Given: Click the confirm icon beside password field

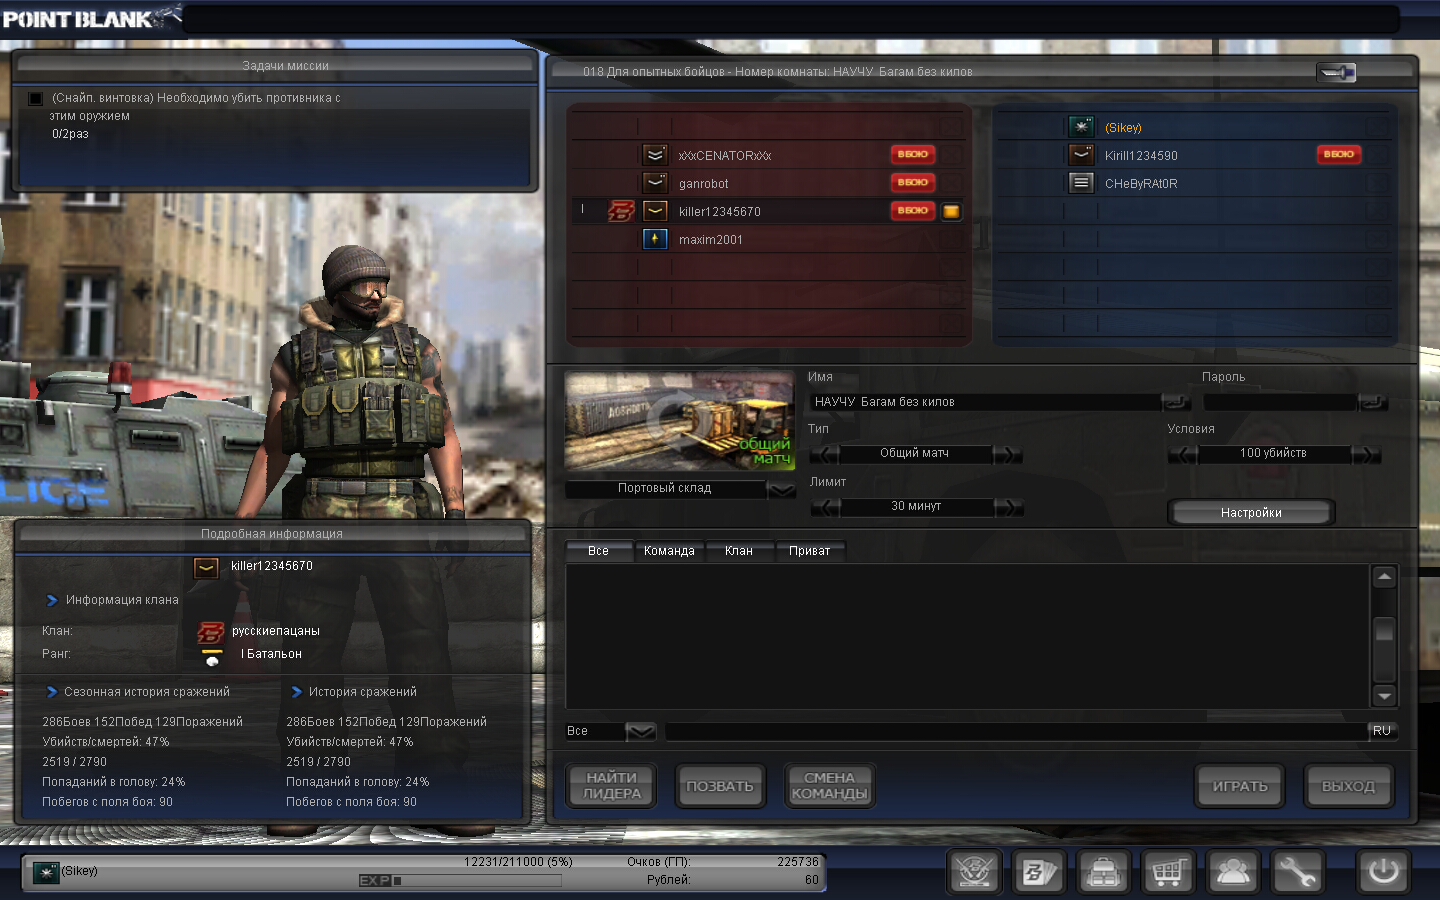Looking at the screenshot, I should pyautogui.click(x=1374, y=402).
